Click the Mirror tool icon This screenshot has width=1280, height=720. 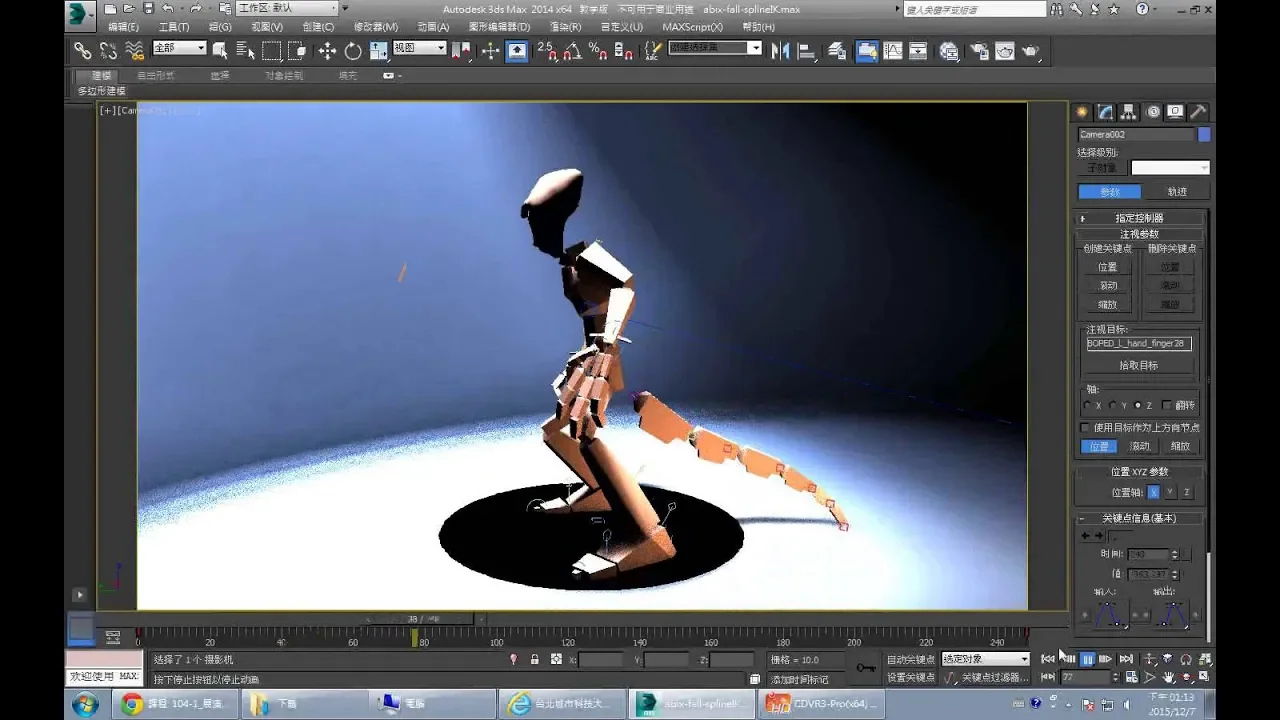[780, 51]
